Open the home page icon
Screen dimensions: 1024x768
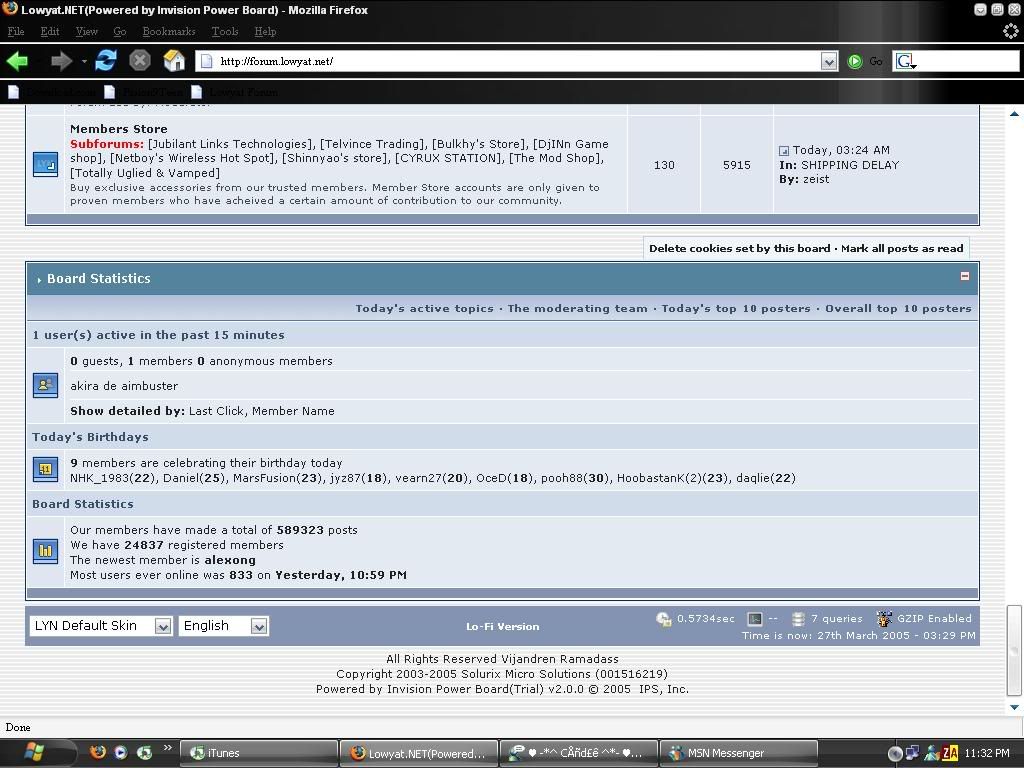click(174, 61)
